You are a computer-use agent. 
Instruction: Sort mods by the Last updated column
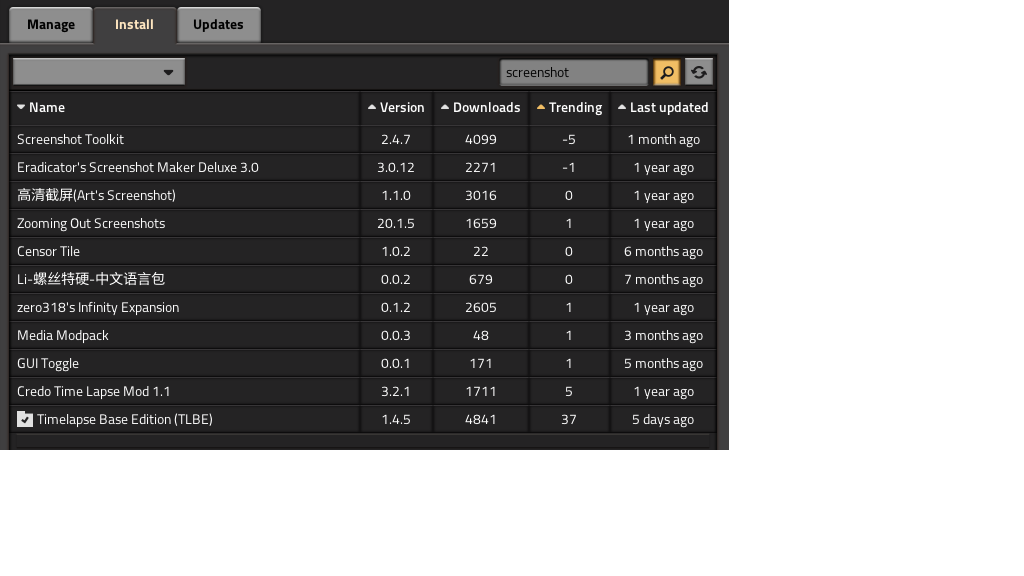tap(663, 108)
